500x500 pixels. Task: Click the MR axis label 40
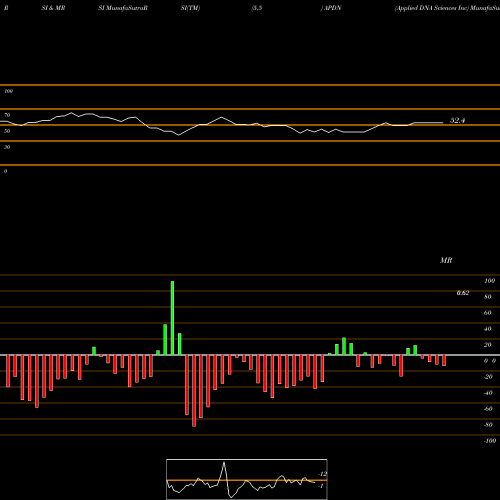tap(488, 329)
